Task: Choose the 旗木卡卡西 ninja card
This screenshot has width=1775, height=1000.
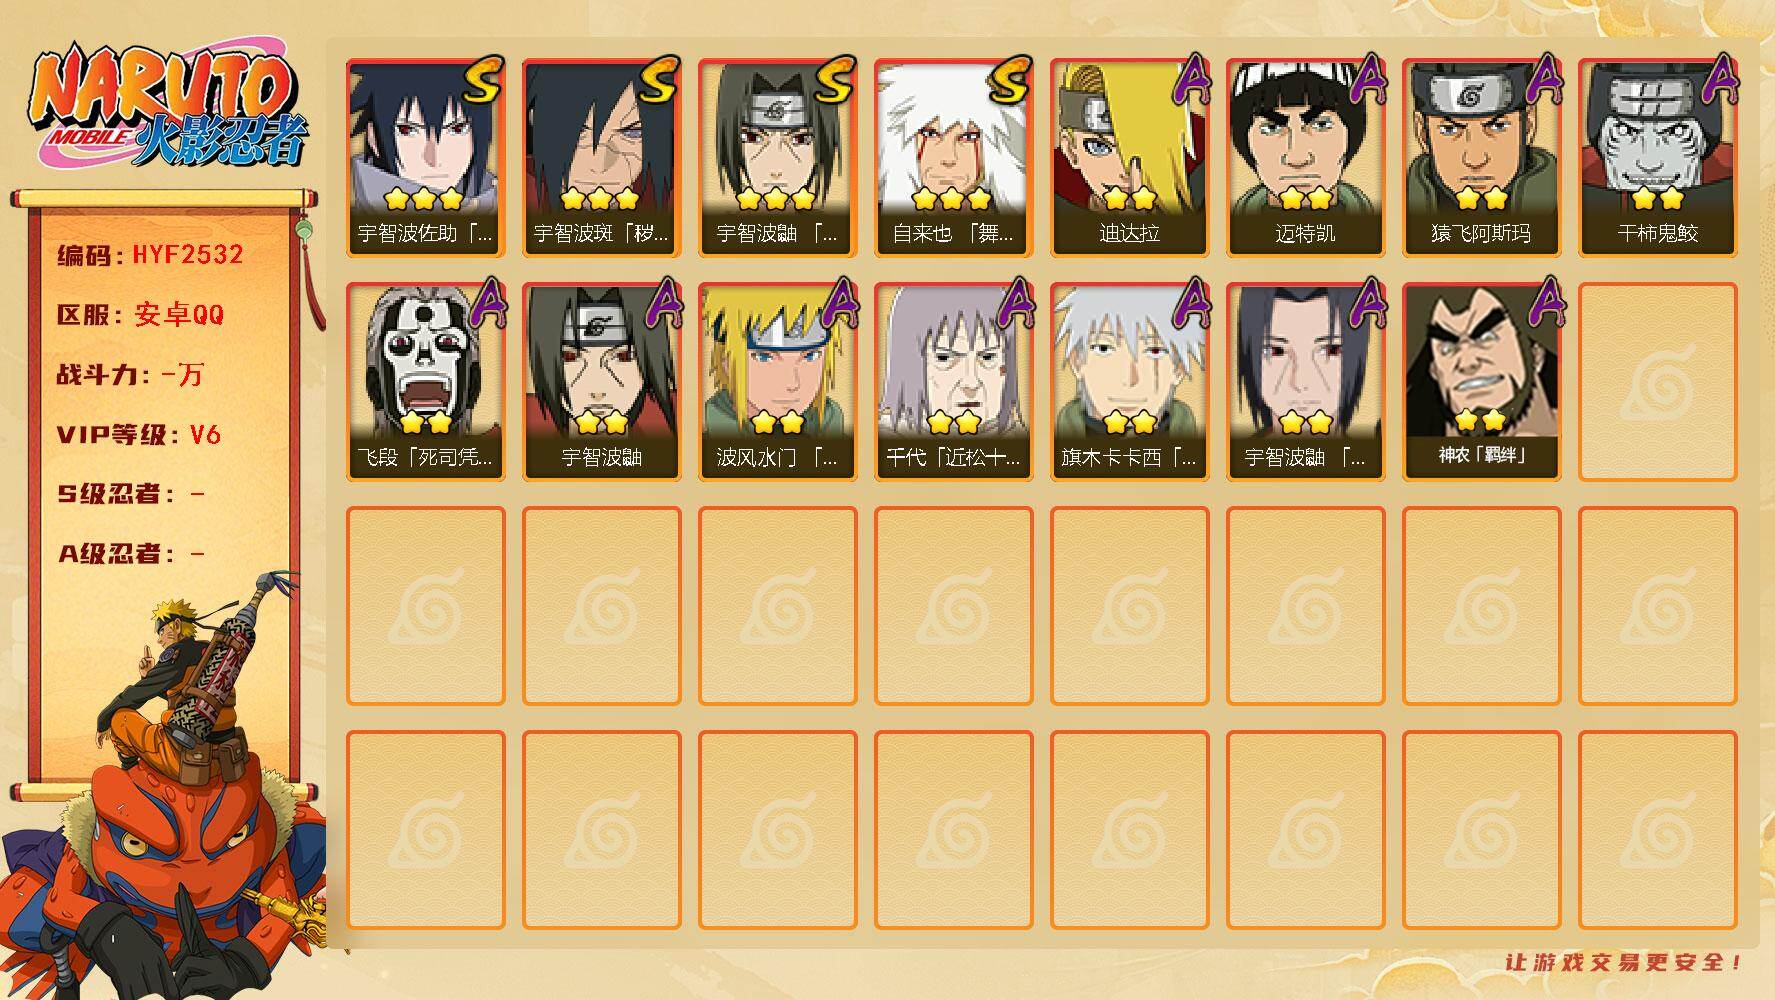Action: click(x=1129, y=382)
